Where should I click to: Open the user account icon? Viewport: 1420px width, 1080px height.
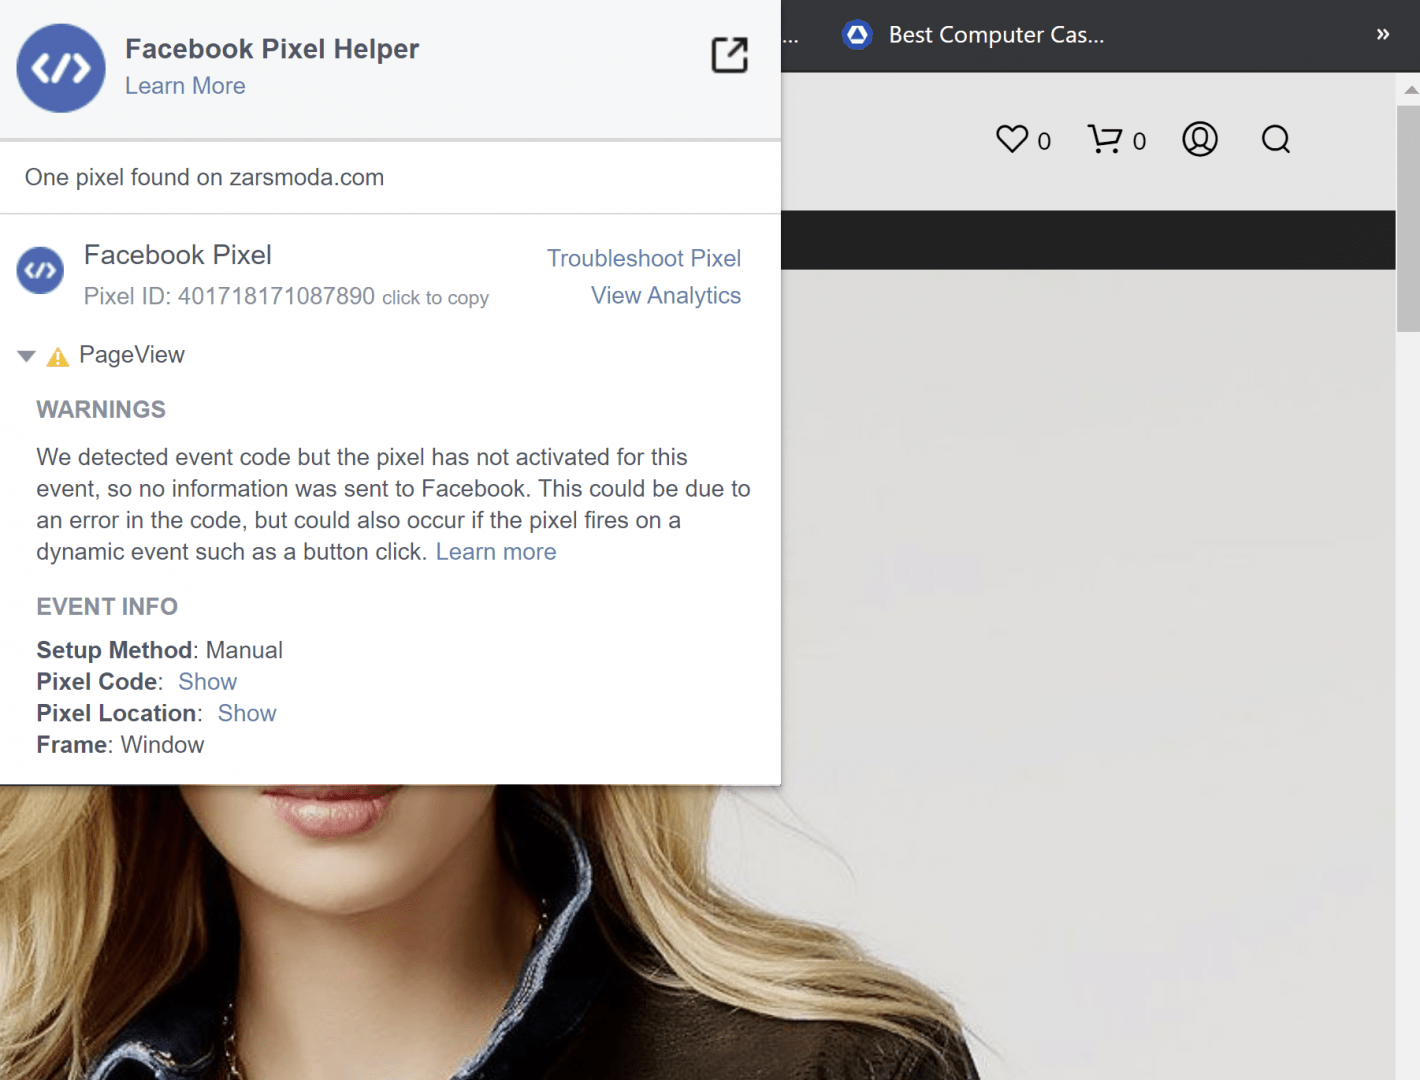coord(1200,139)
